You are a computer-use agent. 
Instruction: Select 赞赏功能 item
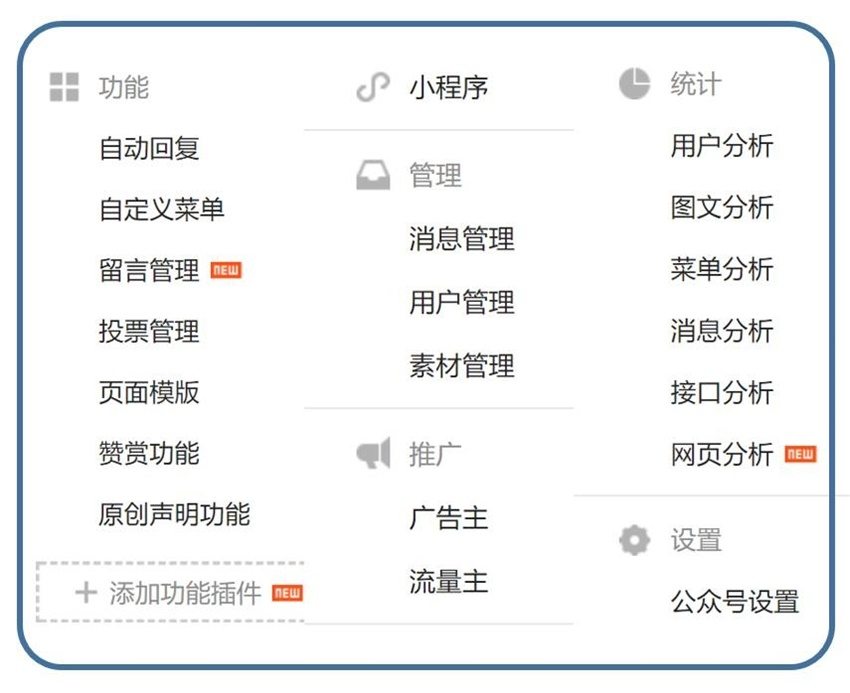click(x=149, y=453)
